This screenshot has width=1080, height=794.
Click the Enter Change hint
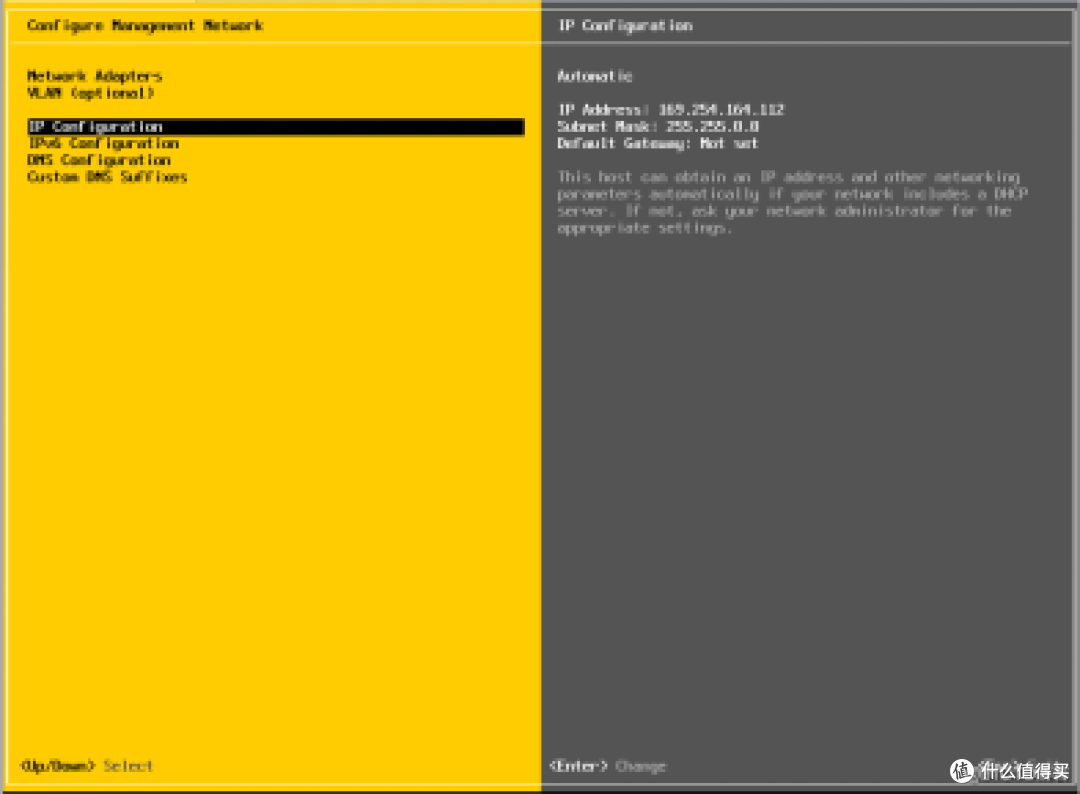(607, 766)
